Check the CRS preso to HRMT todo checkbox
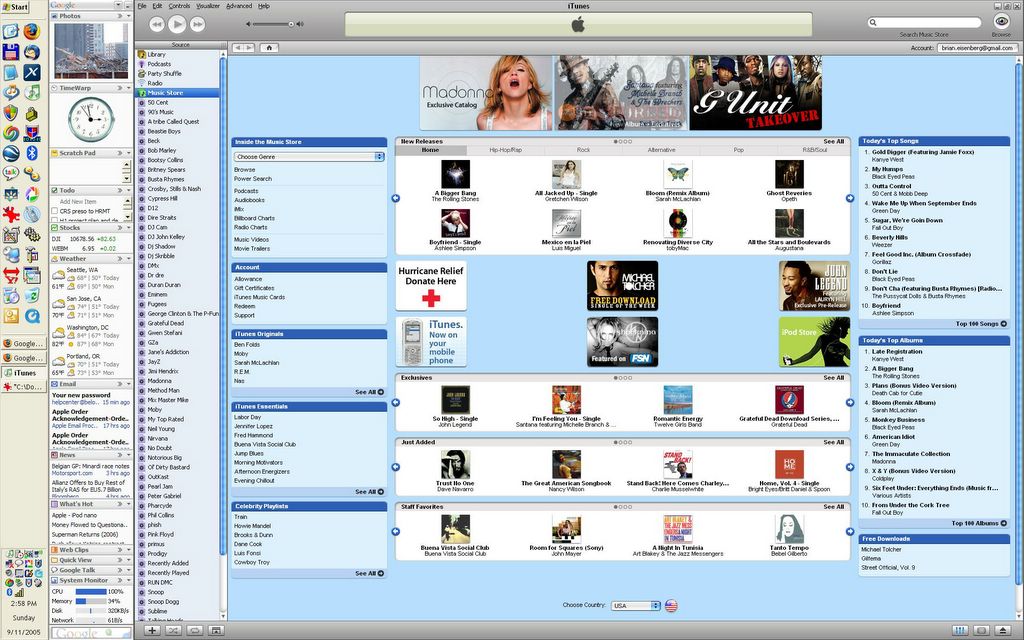The image size is (1024, 640). 55,211
